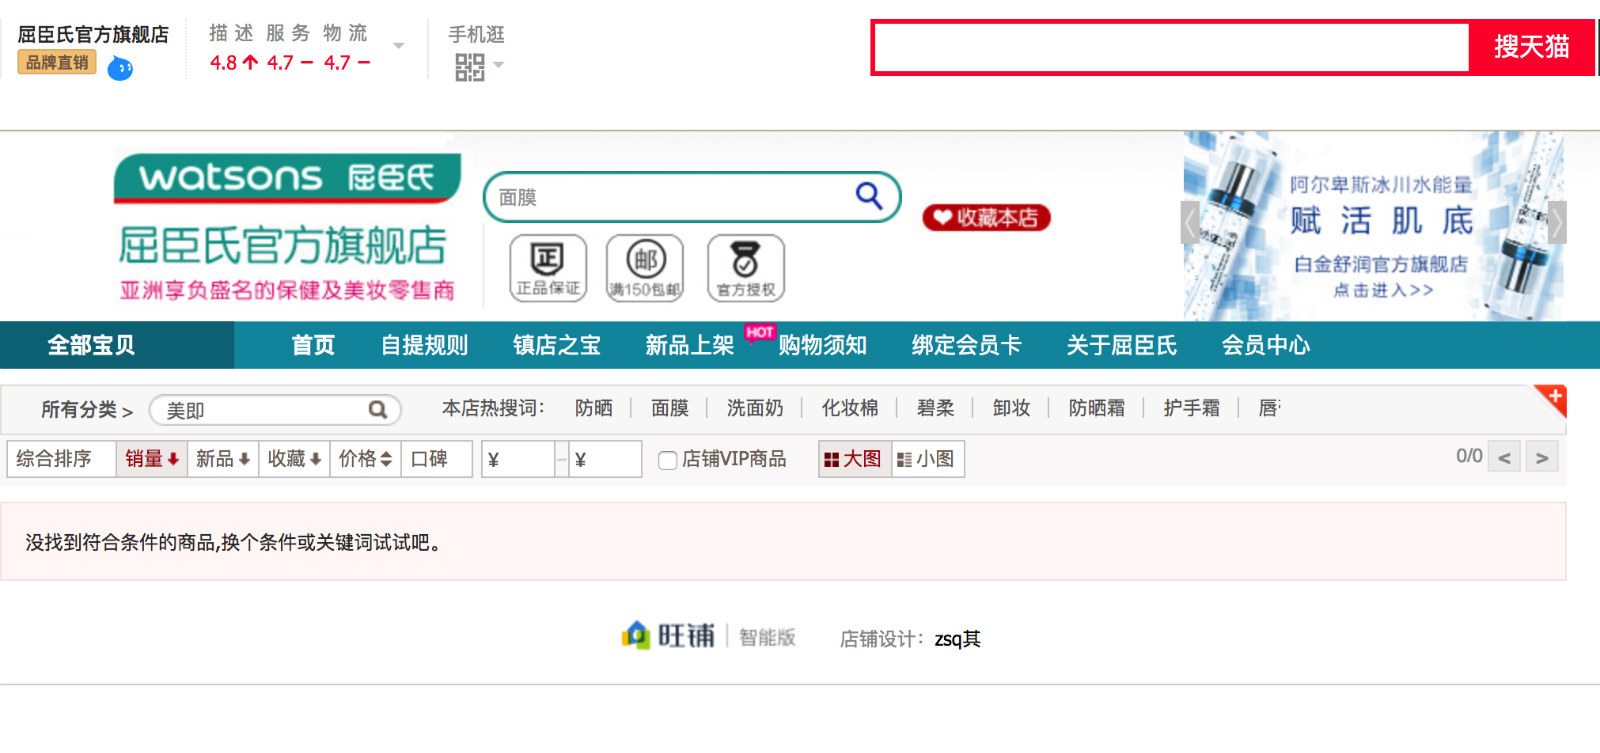Open the 自提规则 nav item
This screenshot has height=753, width=1600.
pos(424,345)
